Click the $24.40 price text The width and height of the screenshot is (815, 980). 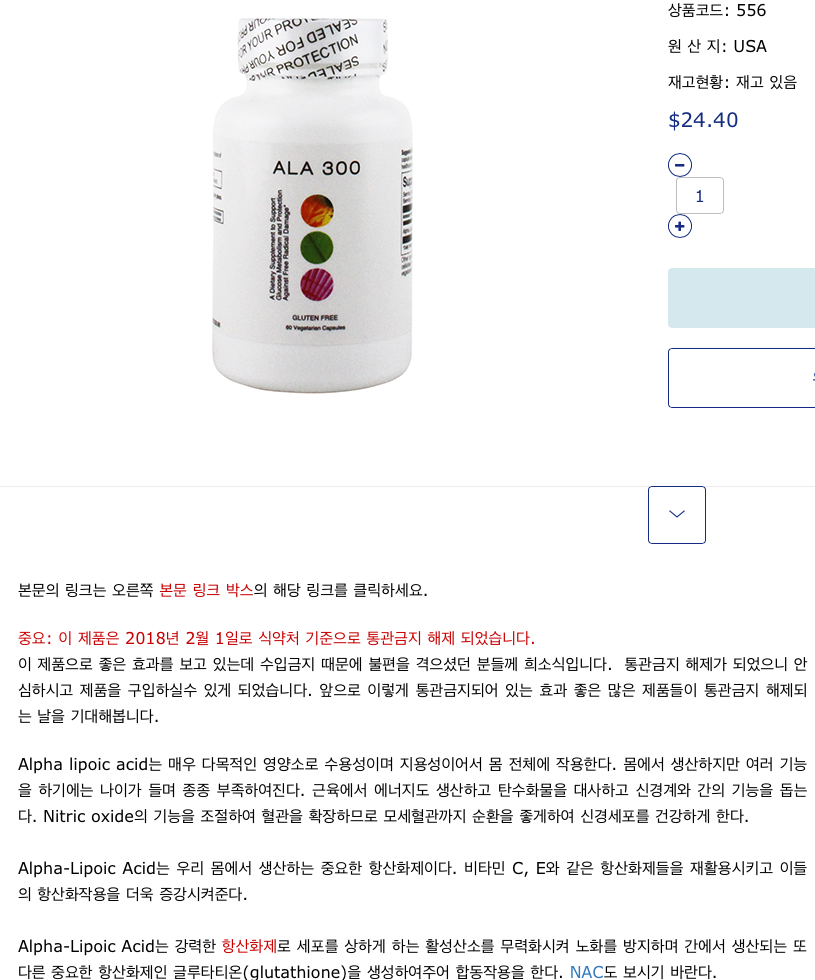[703, 120]
